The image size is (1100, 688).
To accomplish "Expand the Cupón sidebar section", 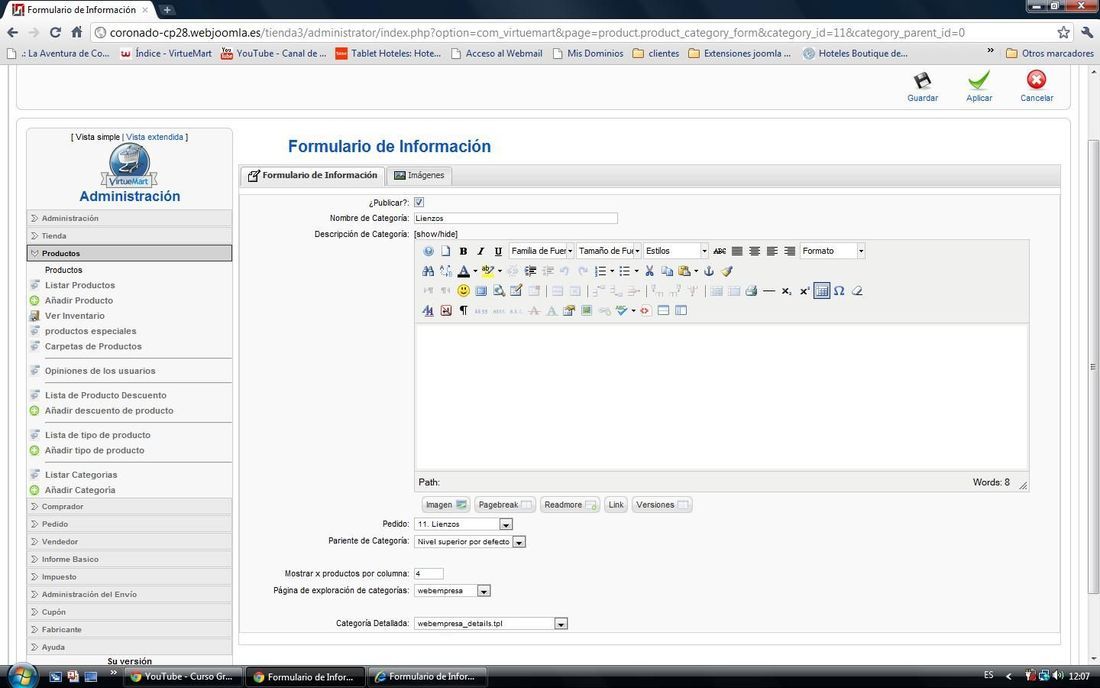I will tap(129, 612).
